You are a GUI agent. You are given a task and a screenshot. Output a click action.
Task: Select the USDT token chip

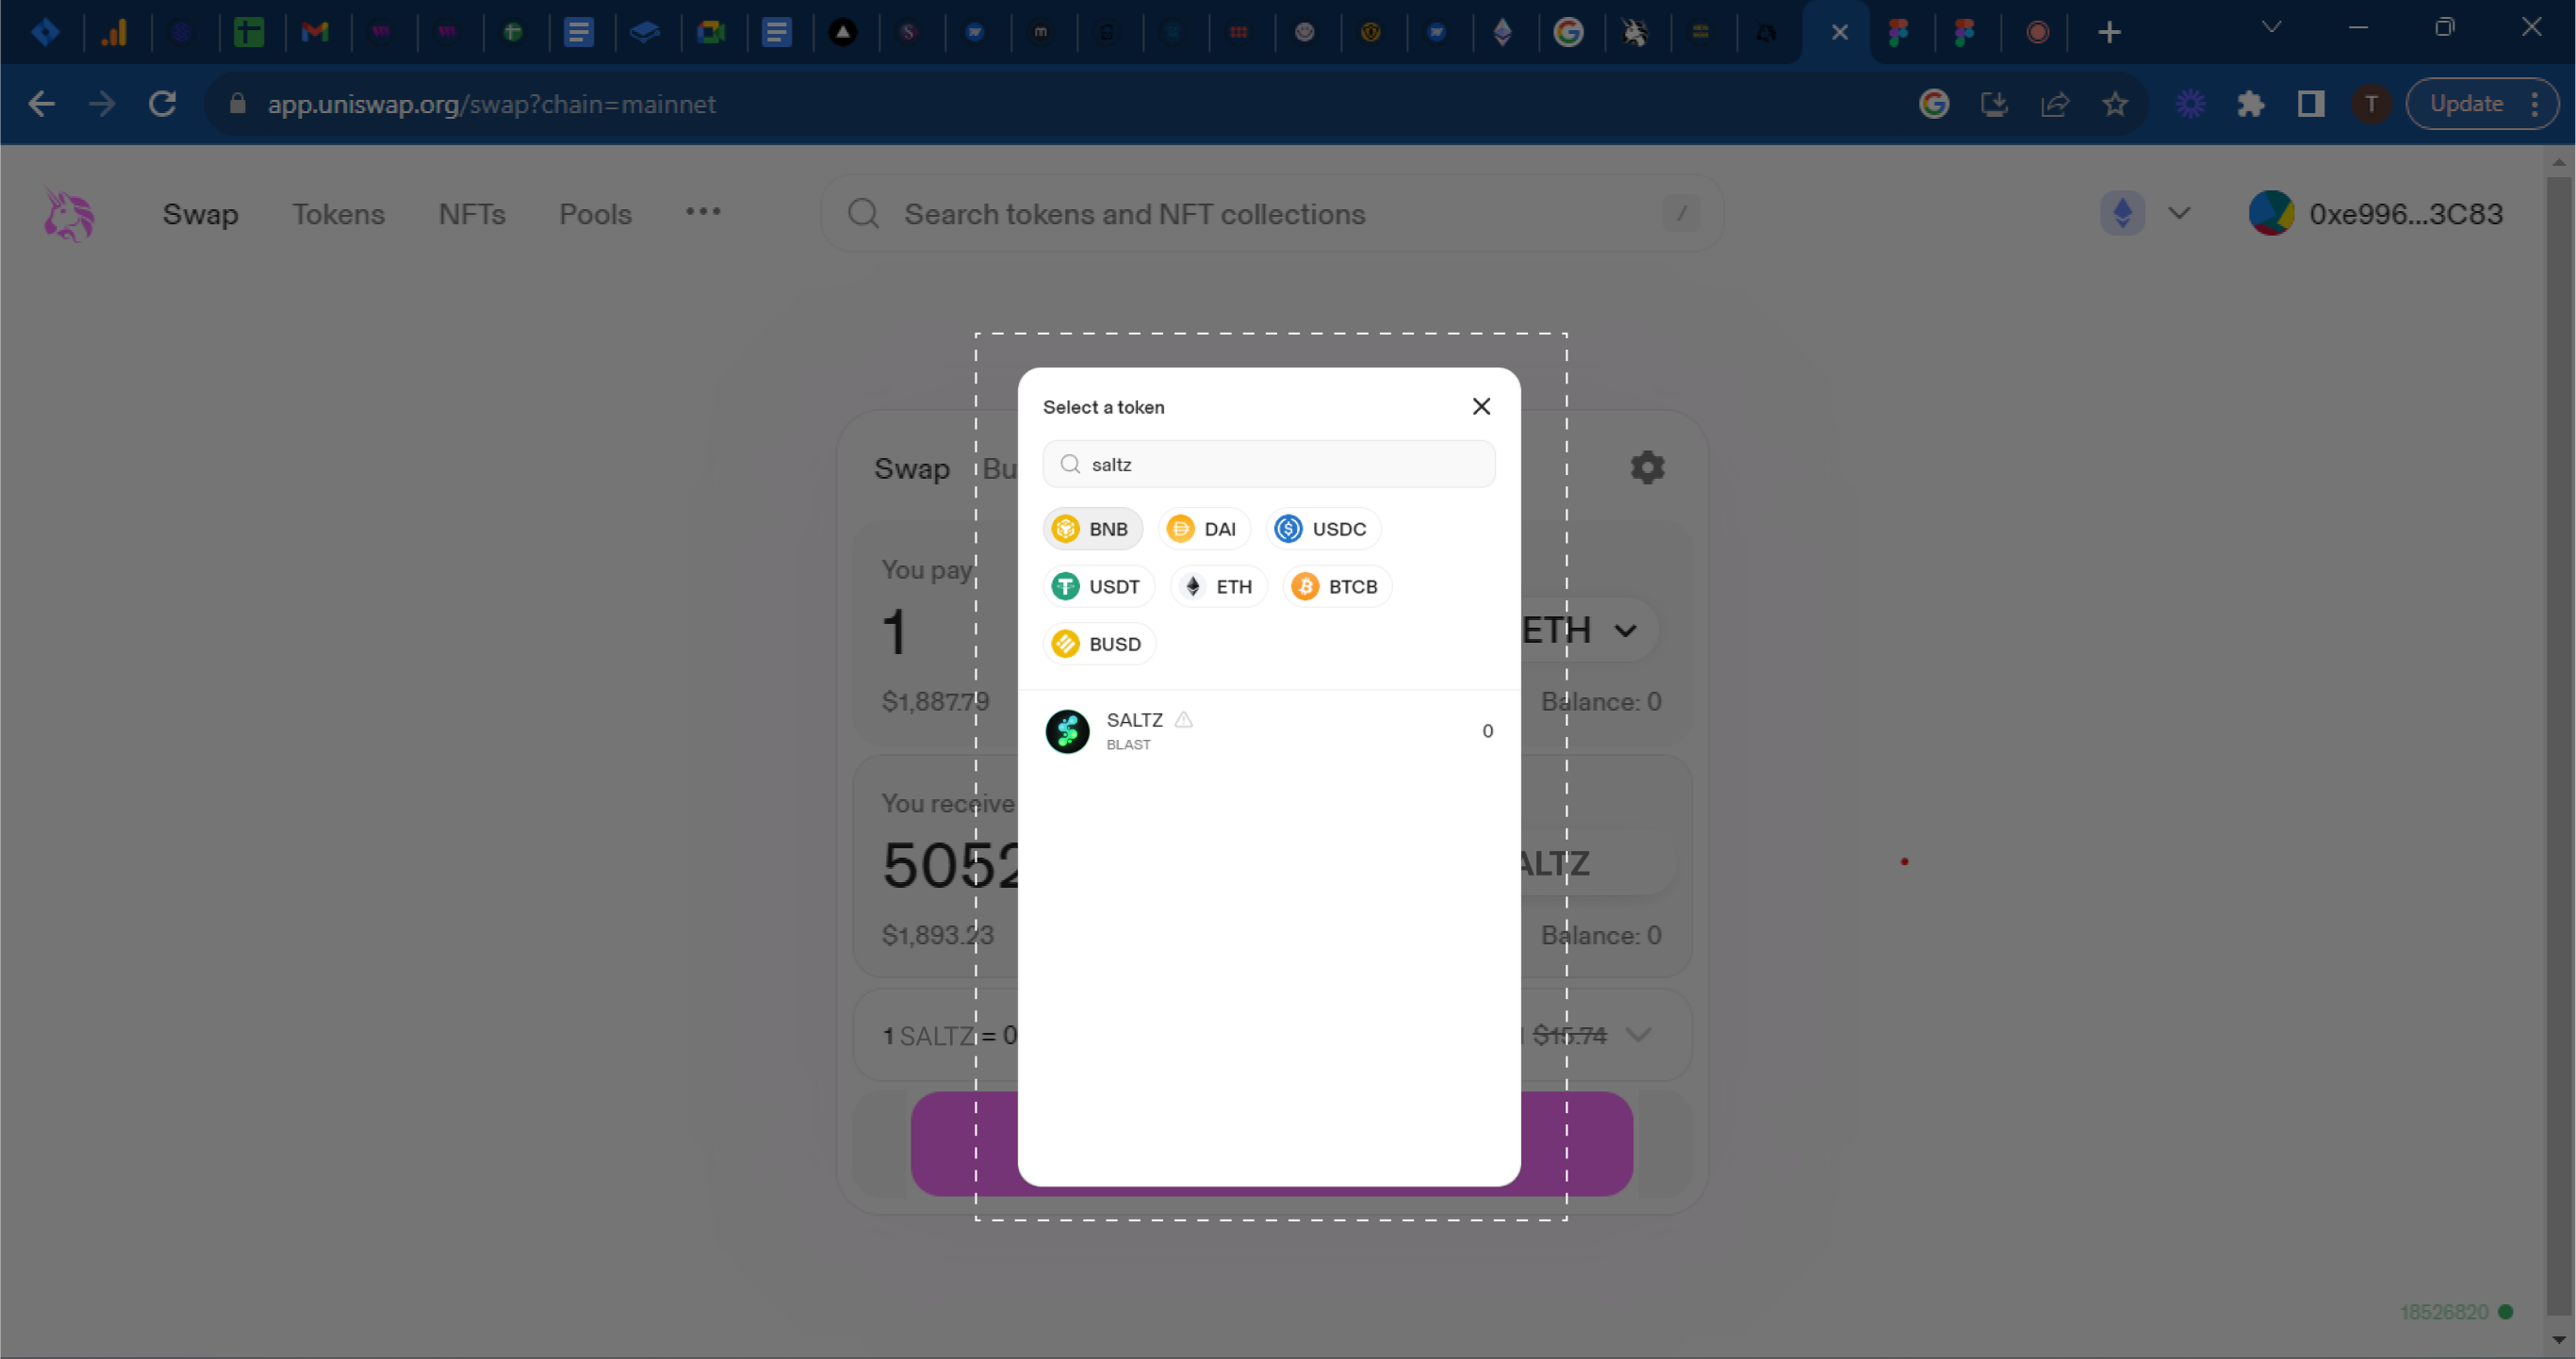click(1098, 587)
